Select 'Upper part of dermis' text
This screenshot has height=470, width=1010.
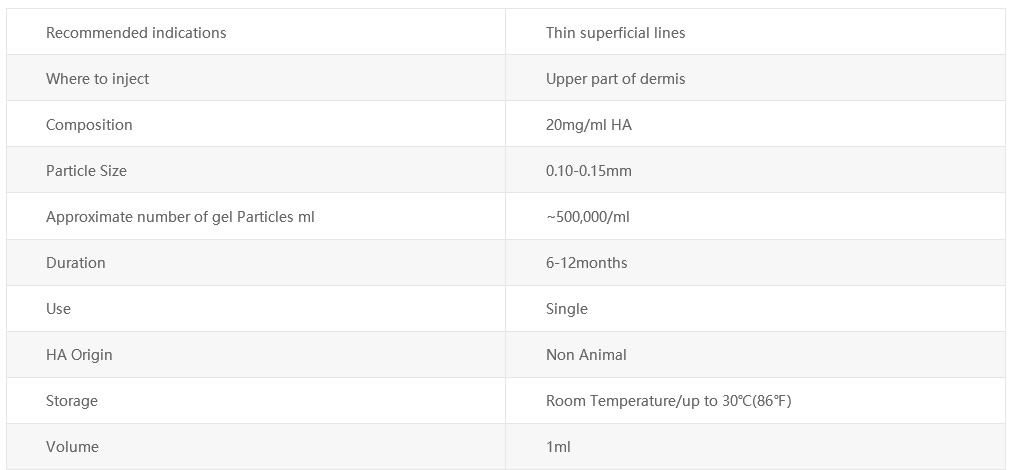tap(615, 79)
